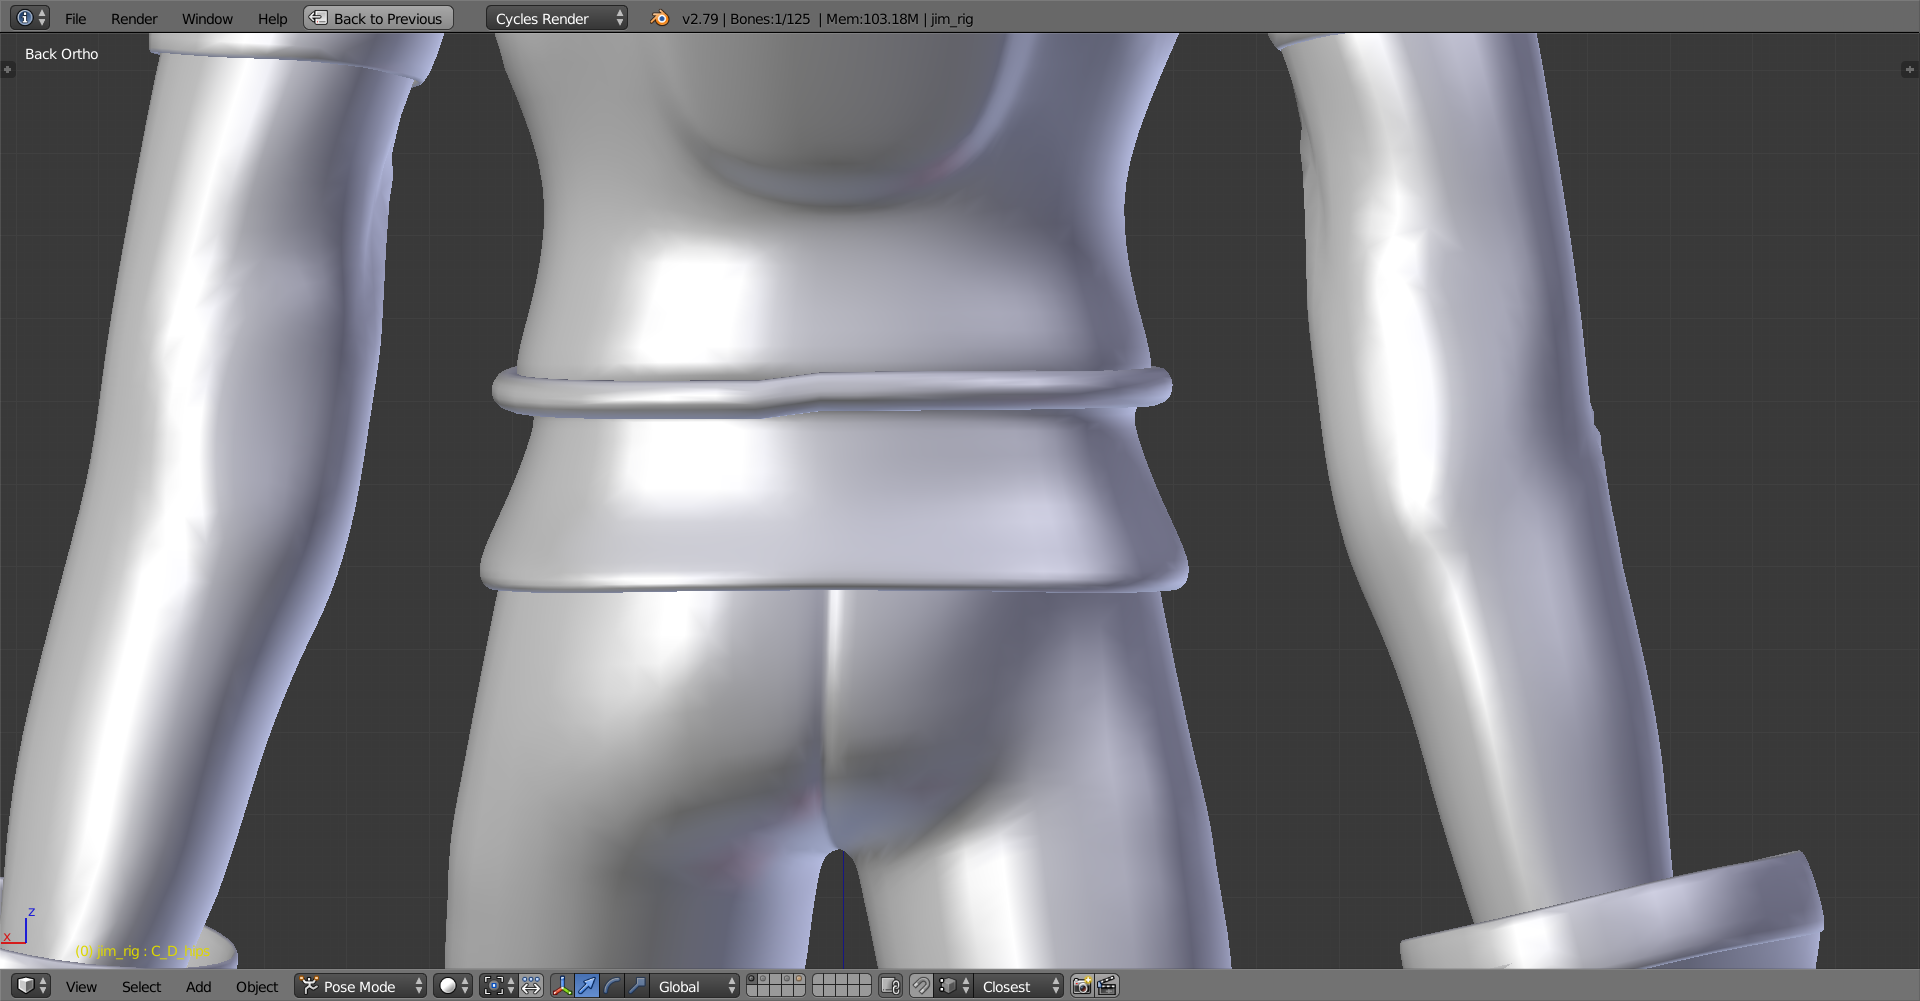Open the Closest snap target dropdown
The width and height of the screenshot is (1920, 1001).
point(1019,986)
